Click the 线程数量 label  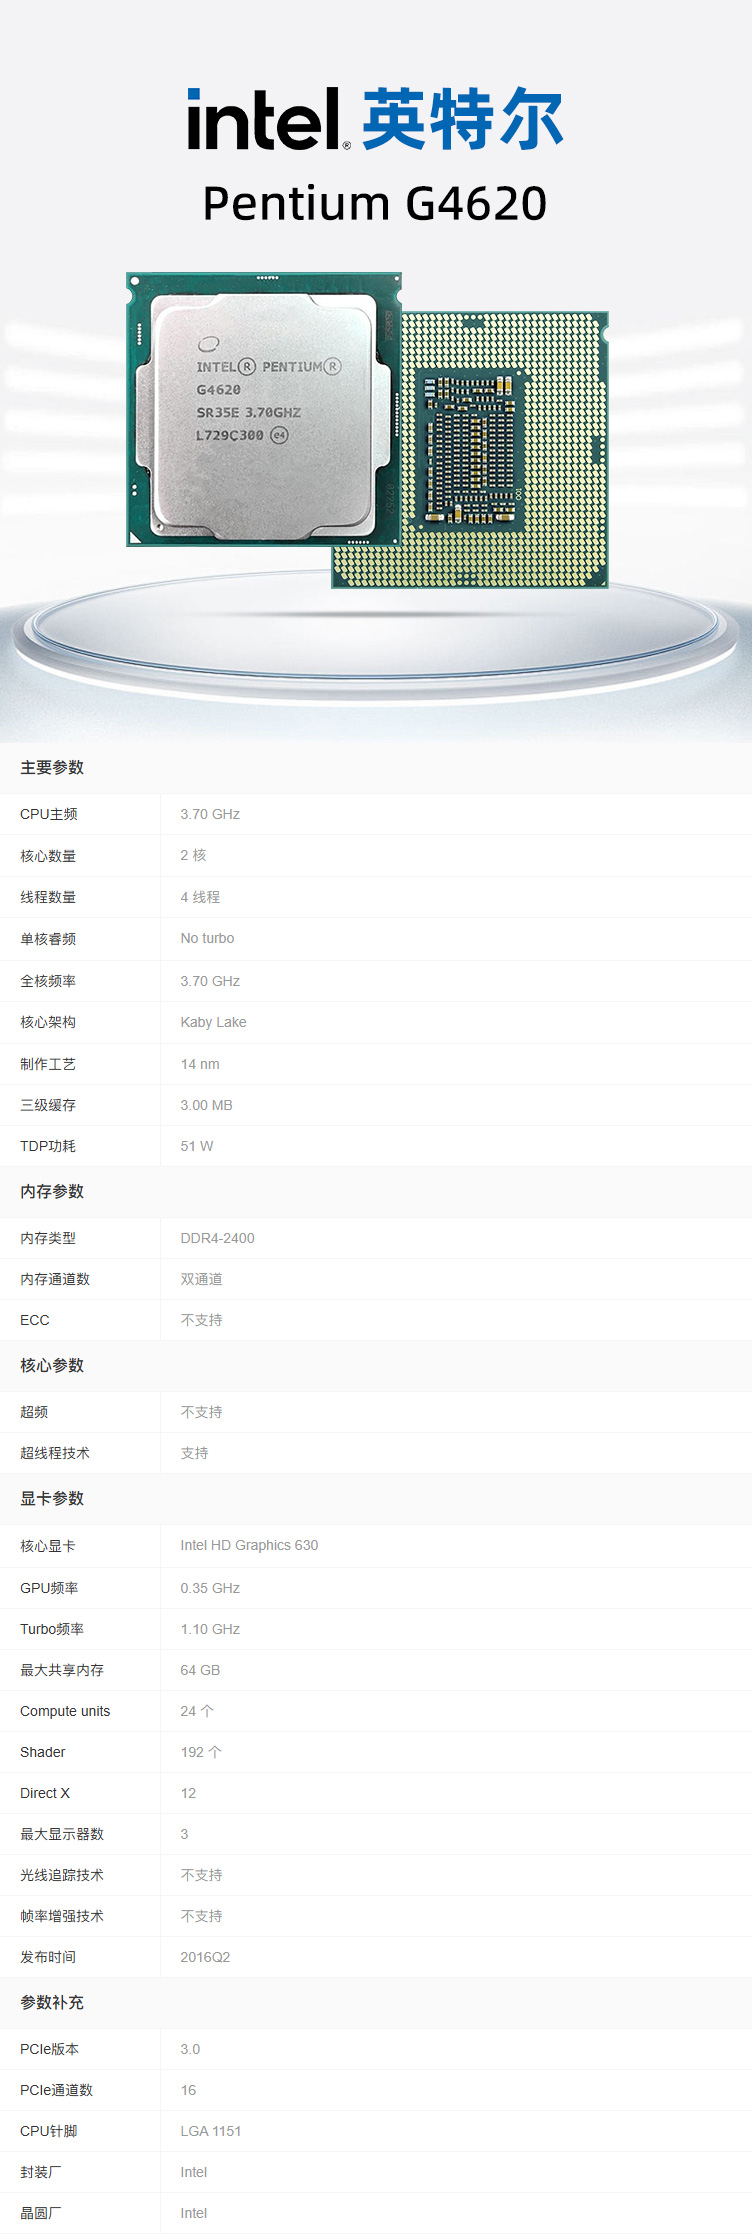[48, 897]
